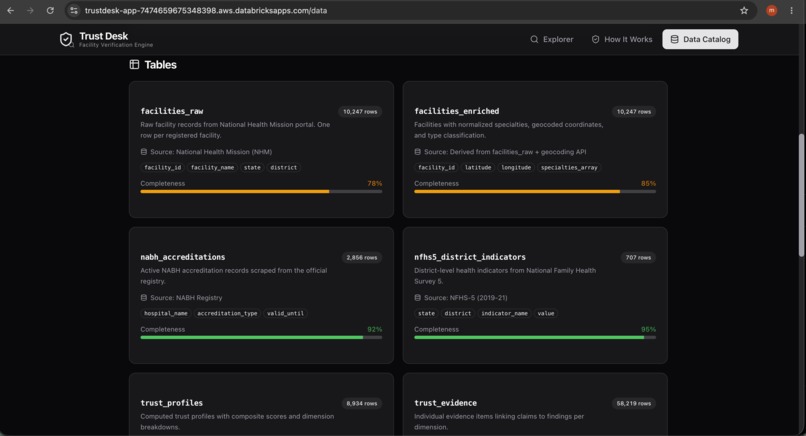Click the longitude column tag
Image resolution: width=806 pixels, height=436 pixels.
point(516,168)
